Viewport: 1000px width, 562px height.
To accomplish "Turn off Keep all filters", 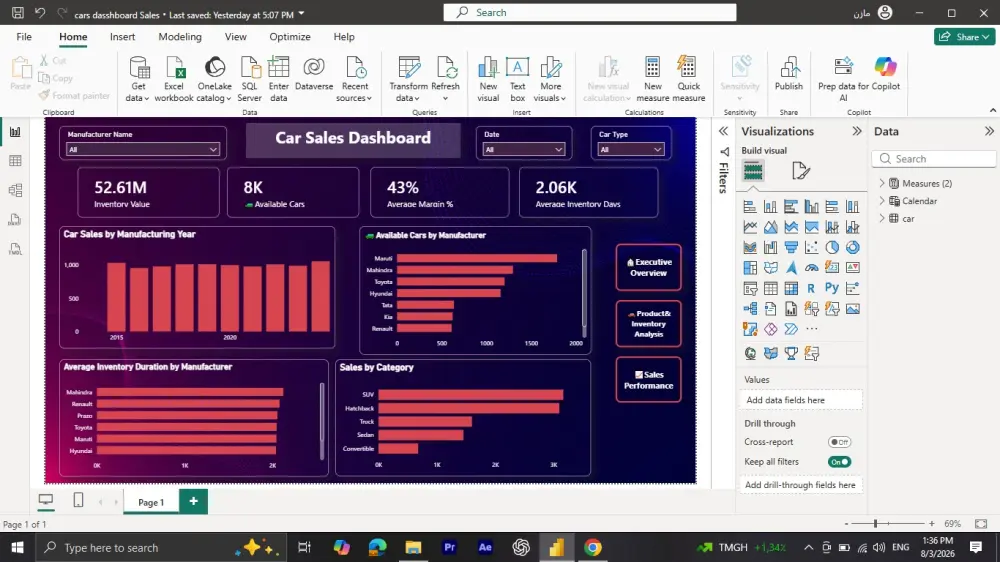I will click(x=839, y=462).
